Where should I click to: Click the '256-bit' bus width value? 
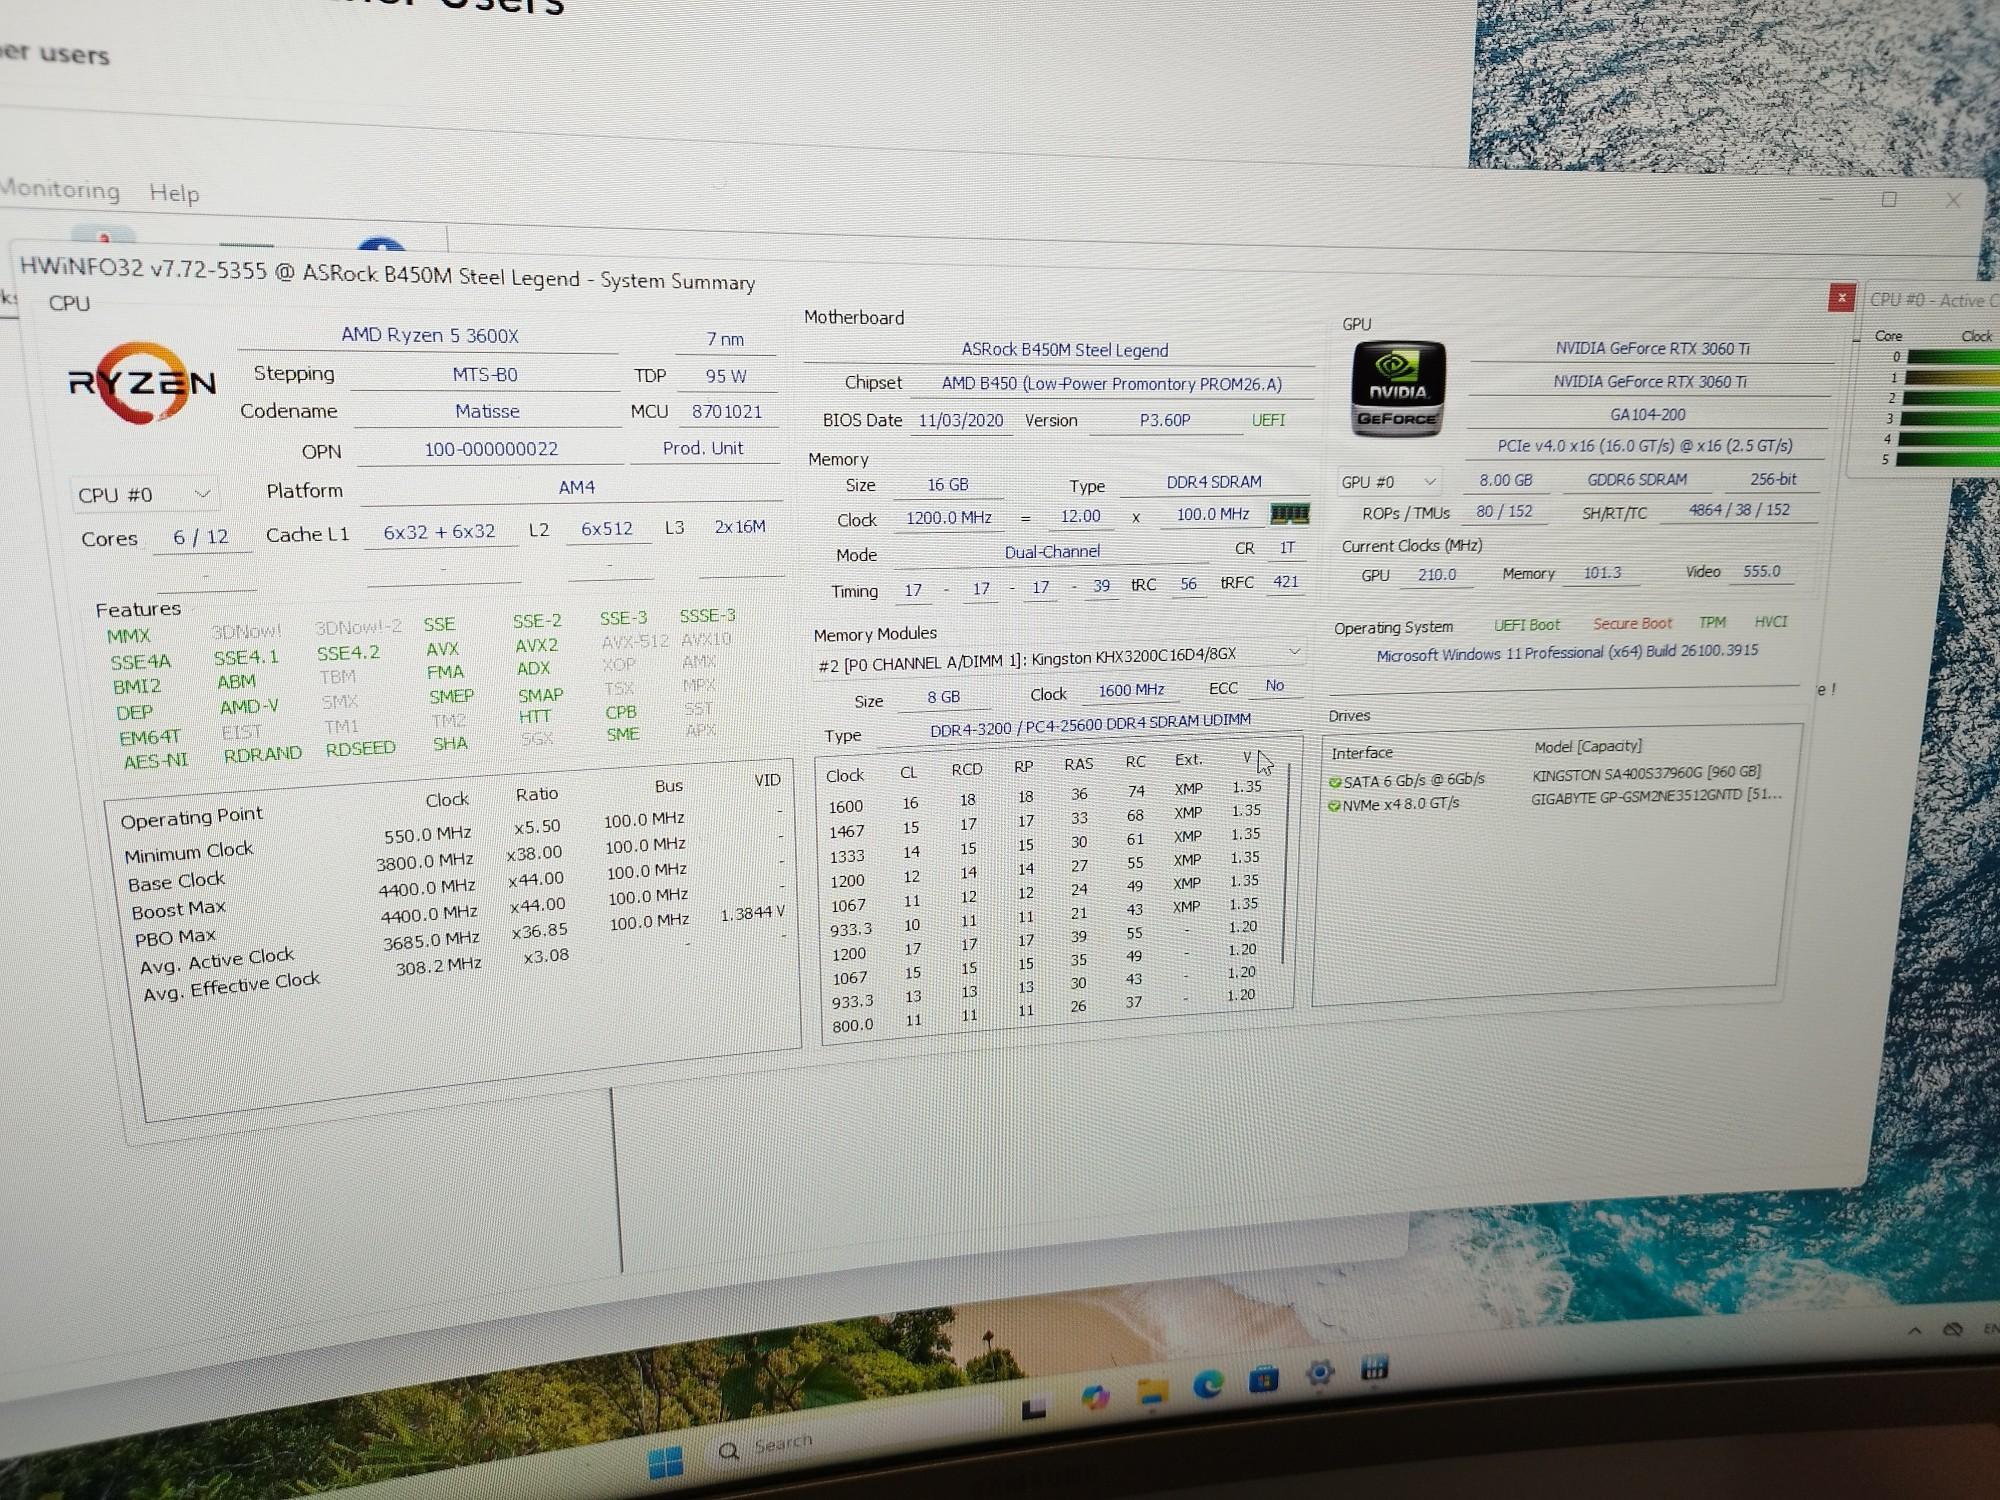1773,479
